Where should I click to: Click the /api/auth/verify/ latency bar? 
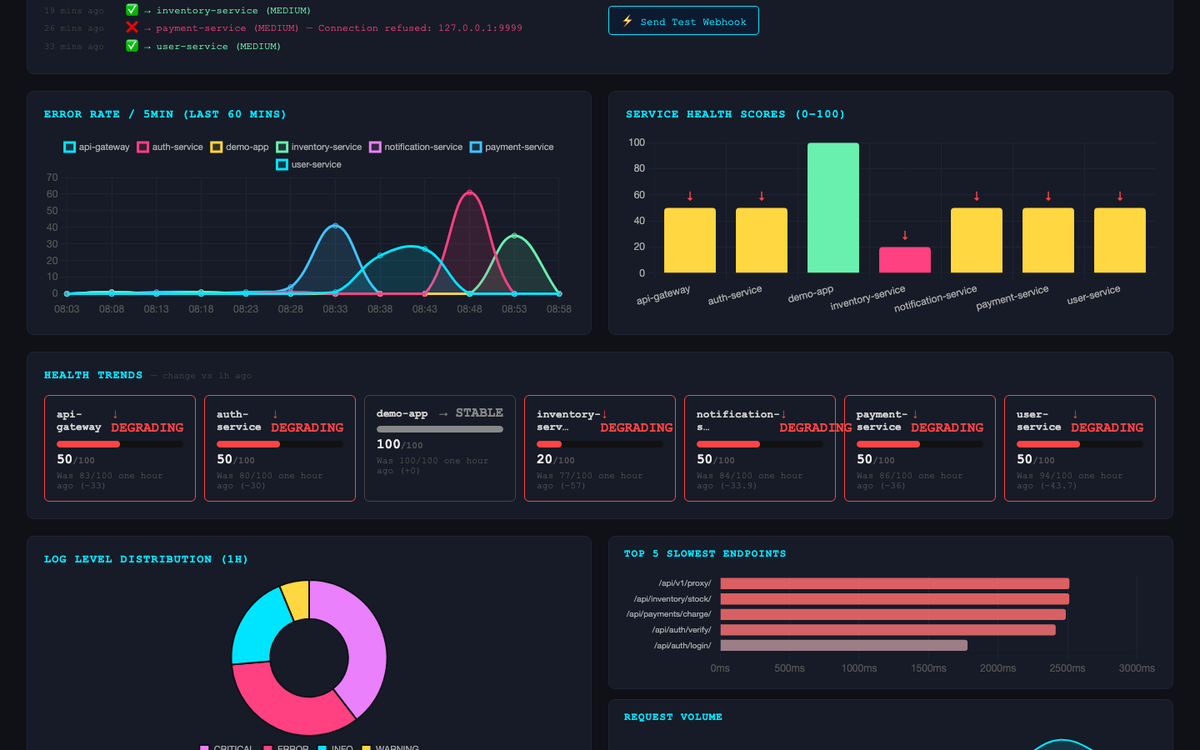coord(887,630)
